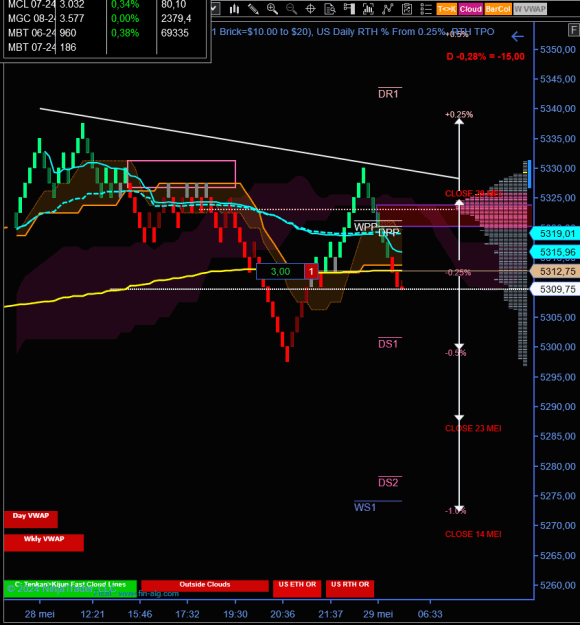Select the MBT 06-24 watchlist row
Screen dimensions: 580x625
(x=104, y=33)
